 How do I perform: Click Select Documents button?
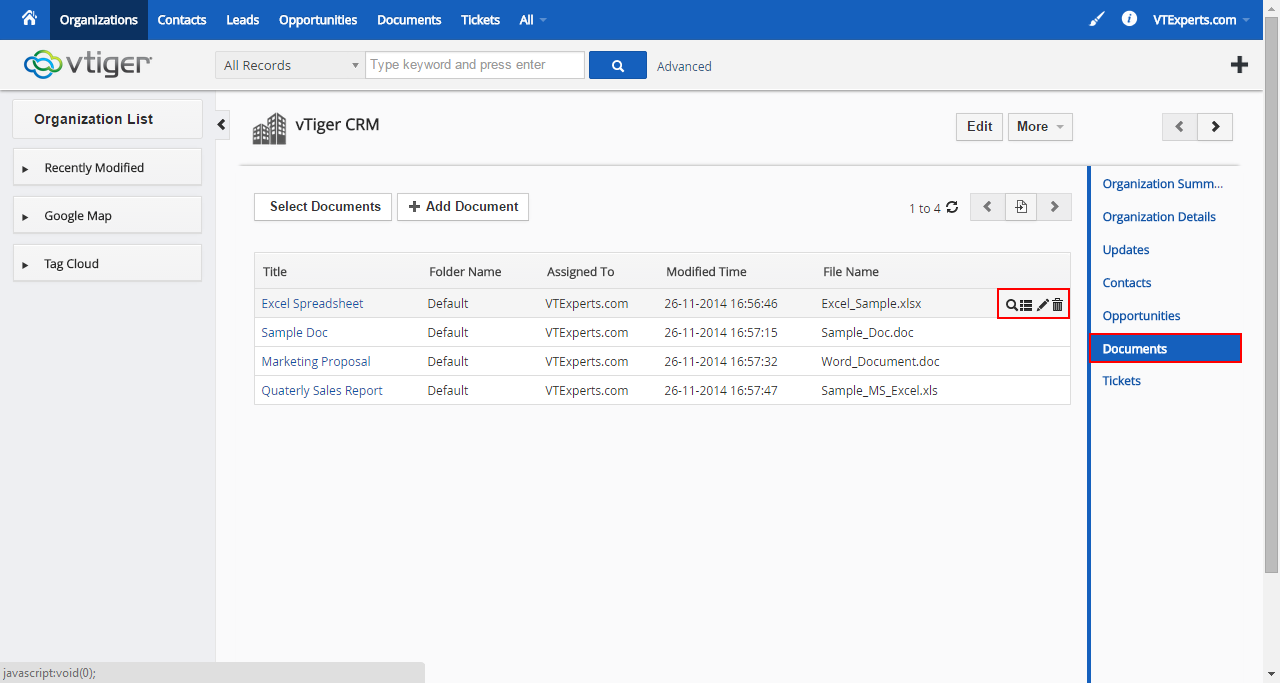point(323,207)
